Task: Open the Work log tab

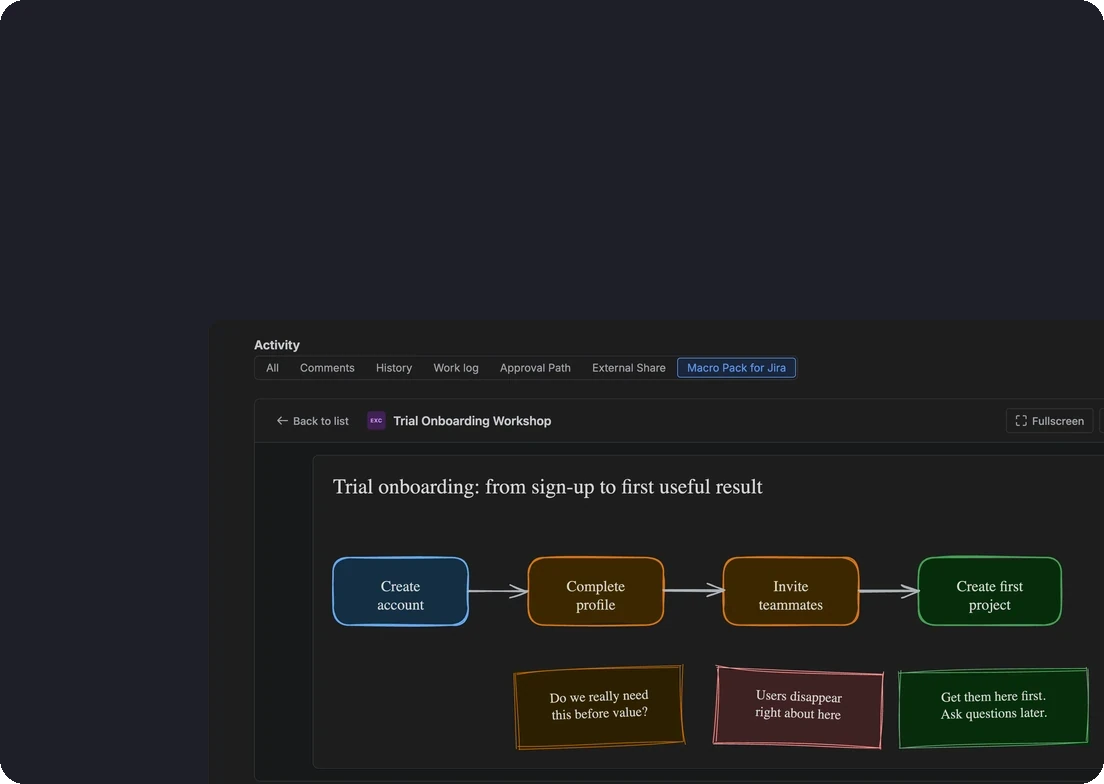Action: pyautogui.click(x=456, y=368)
